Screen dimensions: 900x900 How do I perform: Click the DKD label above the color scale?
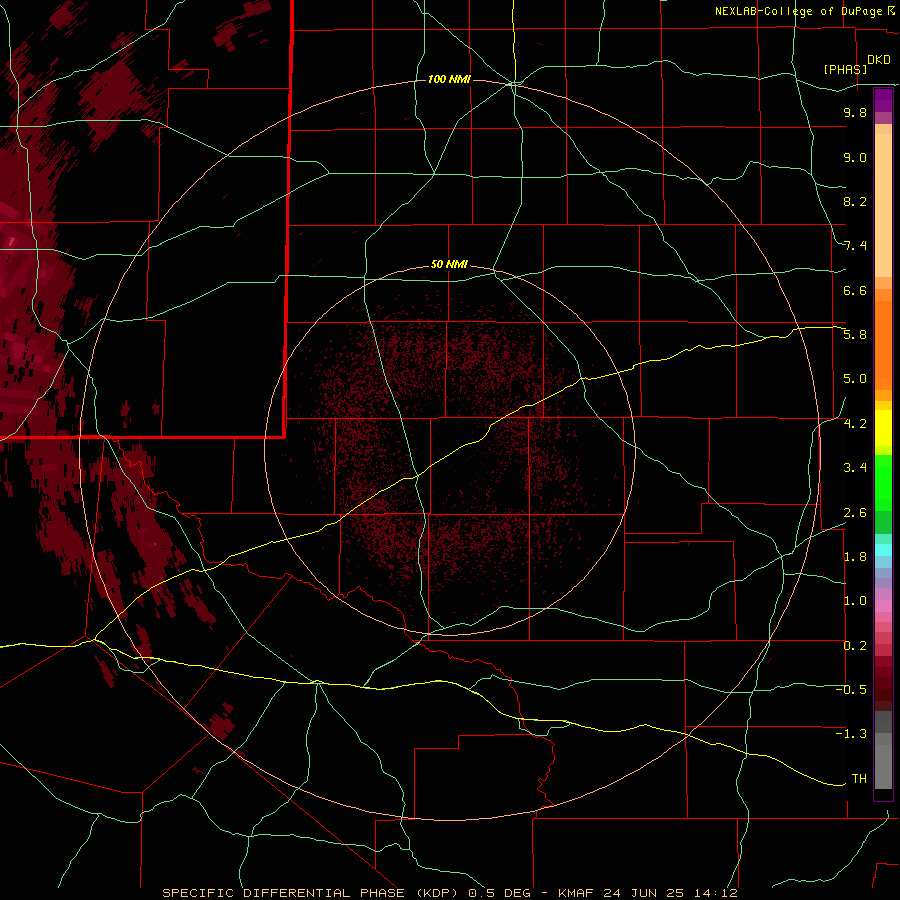click(x=879, y=60)
